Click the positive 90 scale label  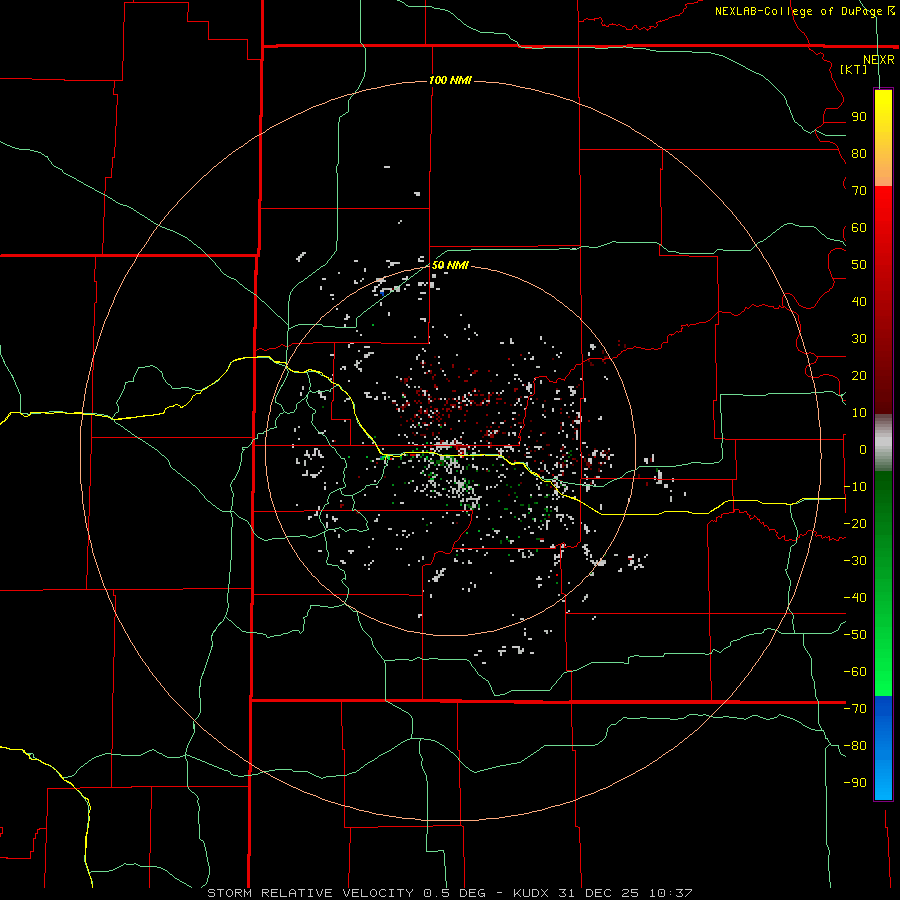[x=859, y=117]
